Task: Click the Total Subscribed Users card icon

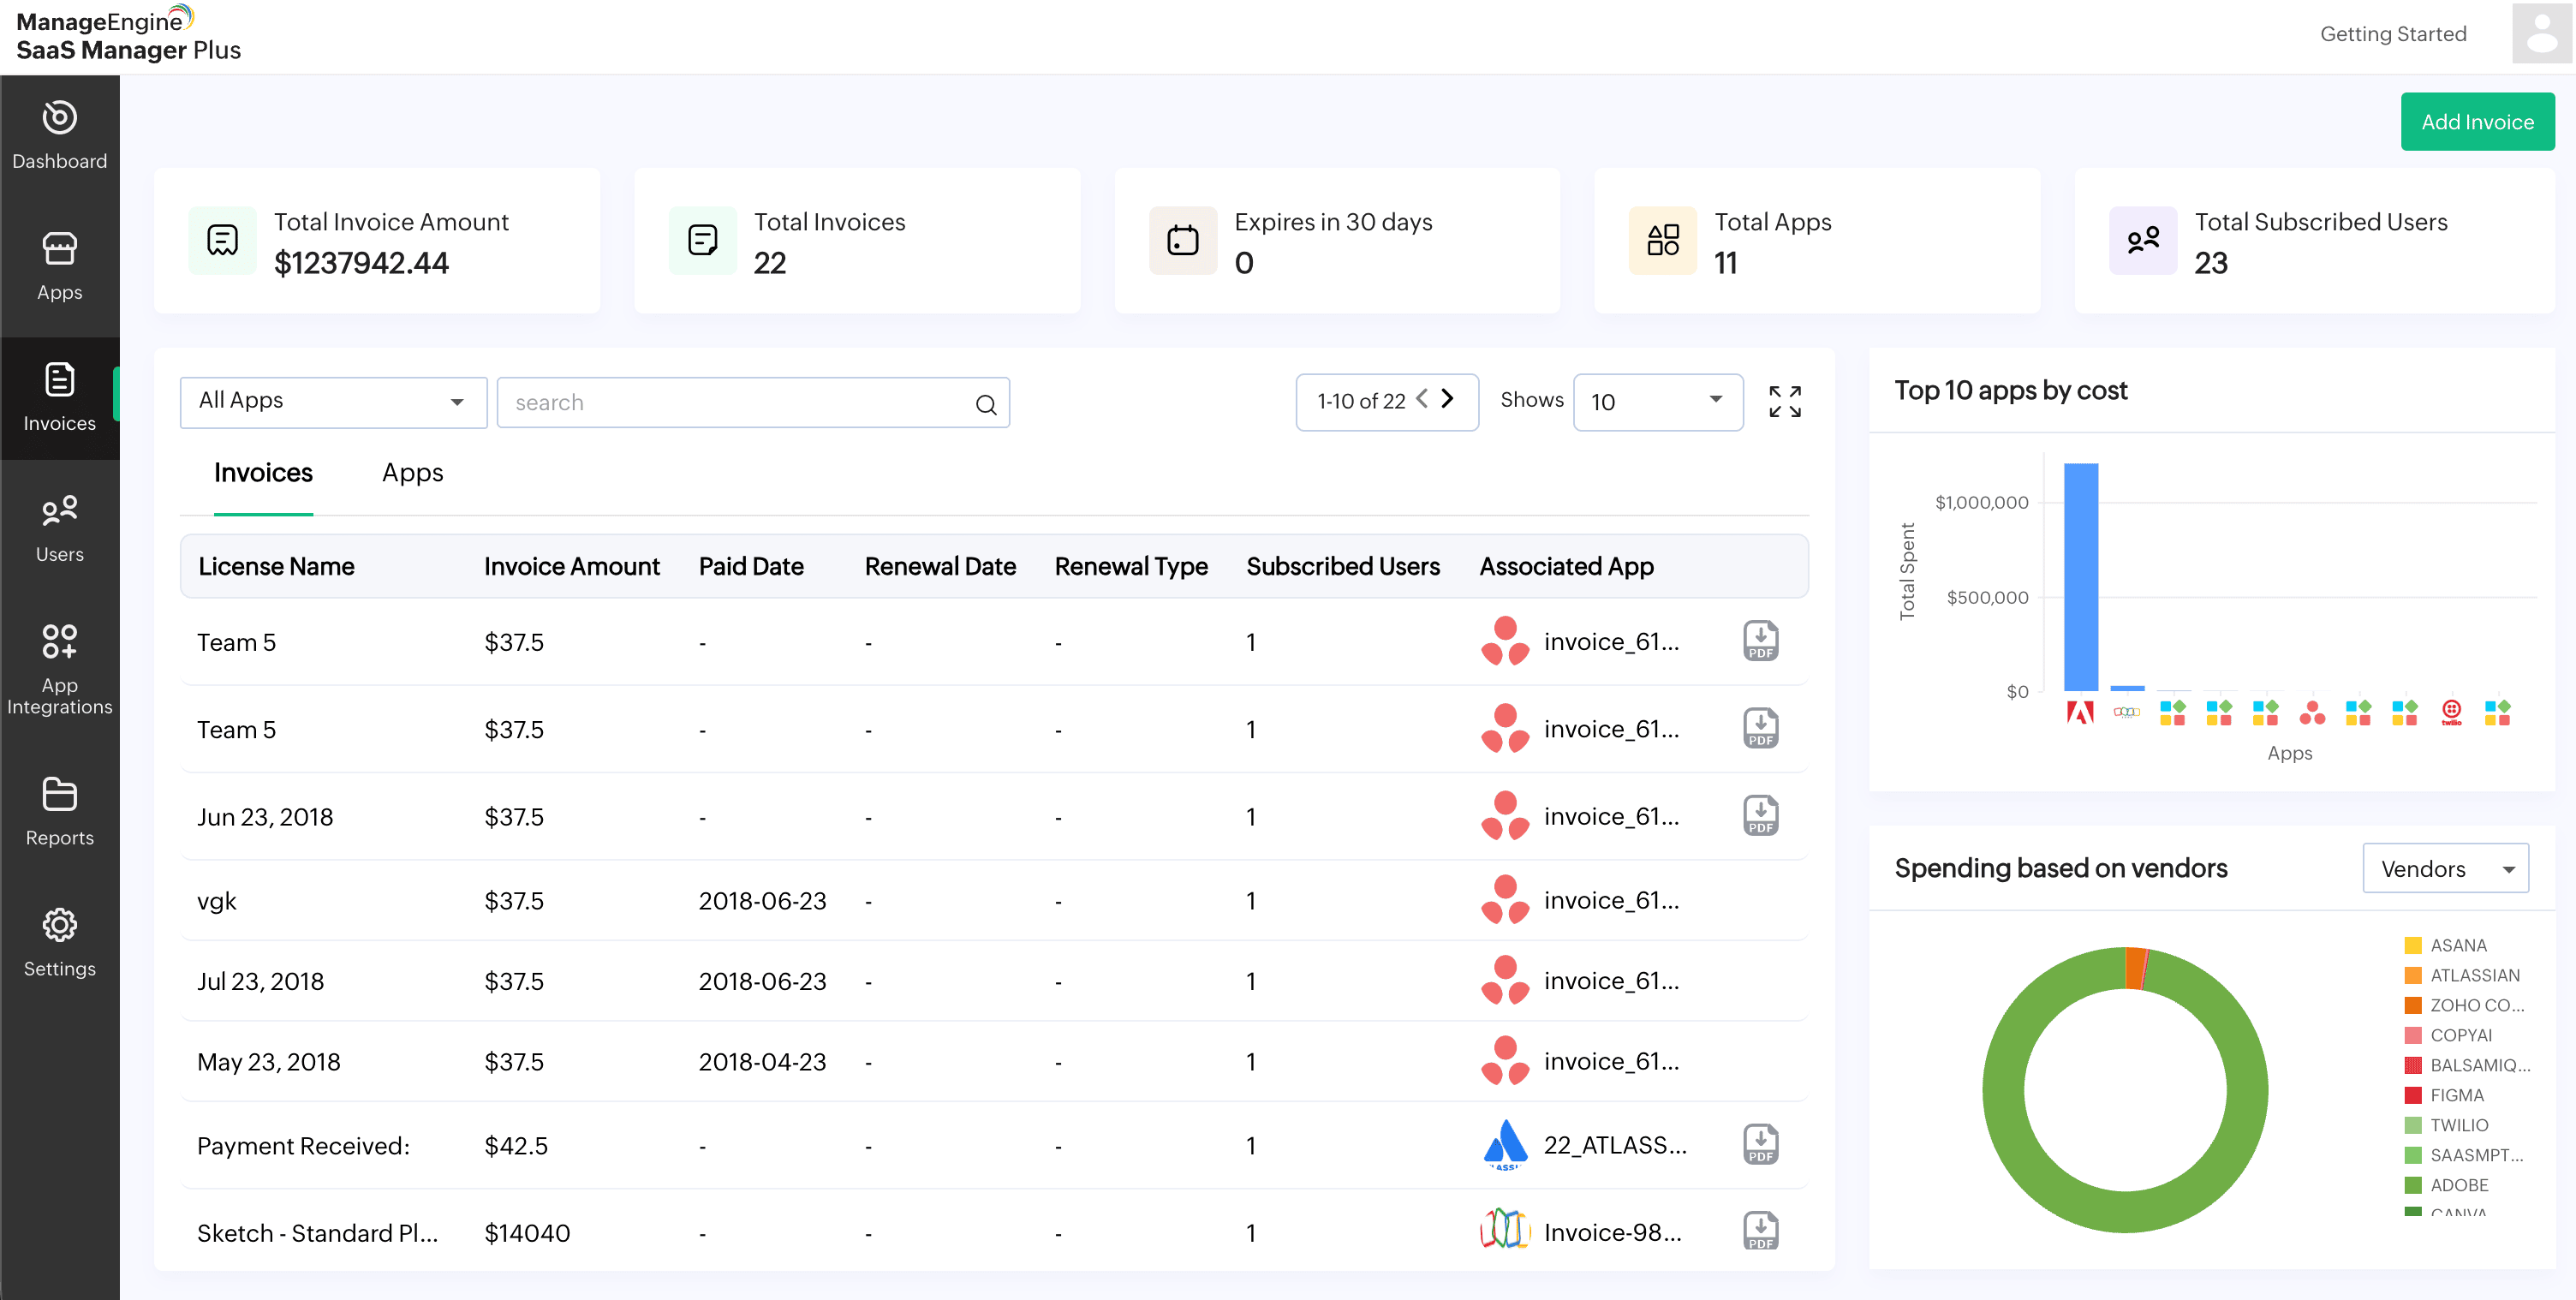Action: 2143,240
